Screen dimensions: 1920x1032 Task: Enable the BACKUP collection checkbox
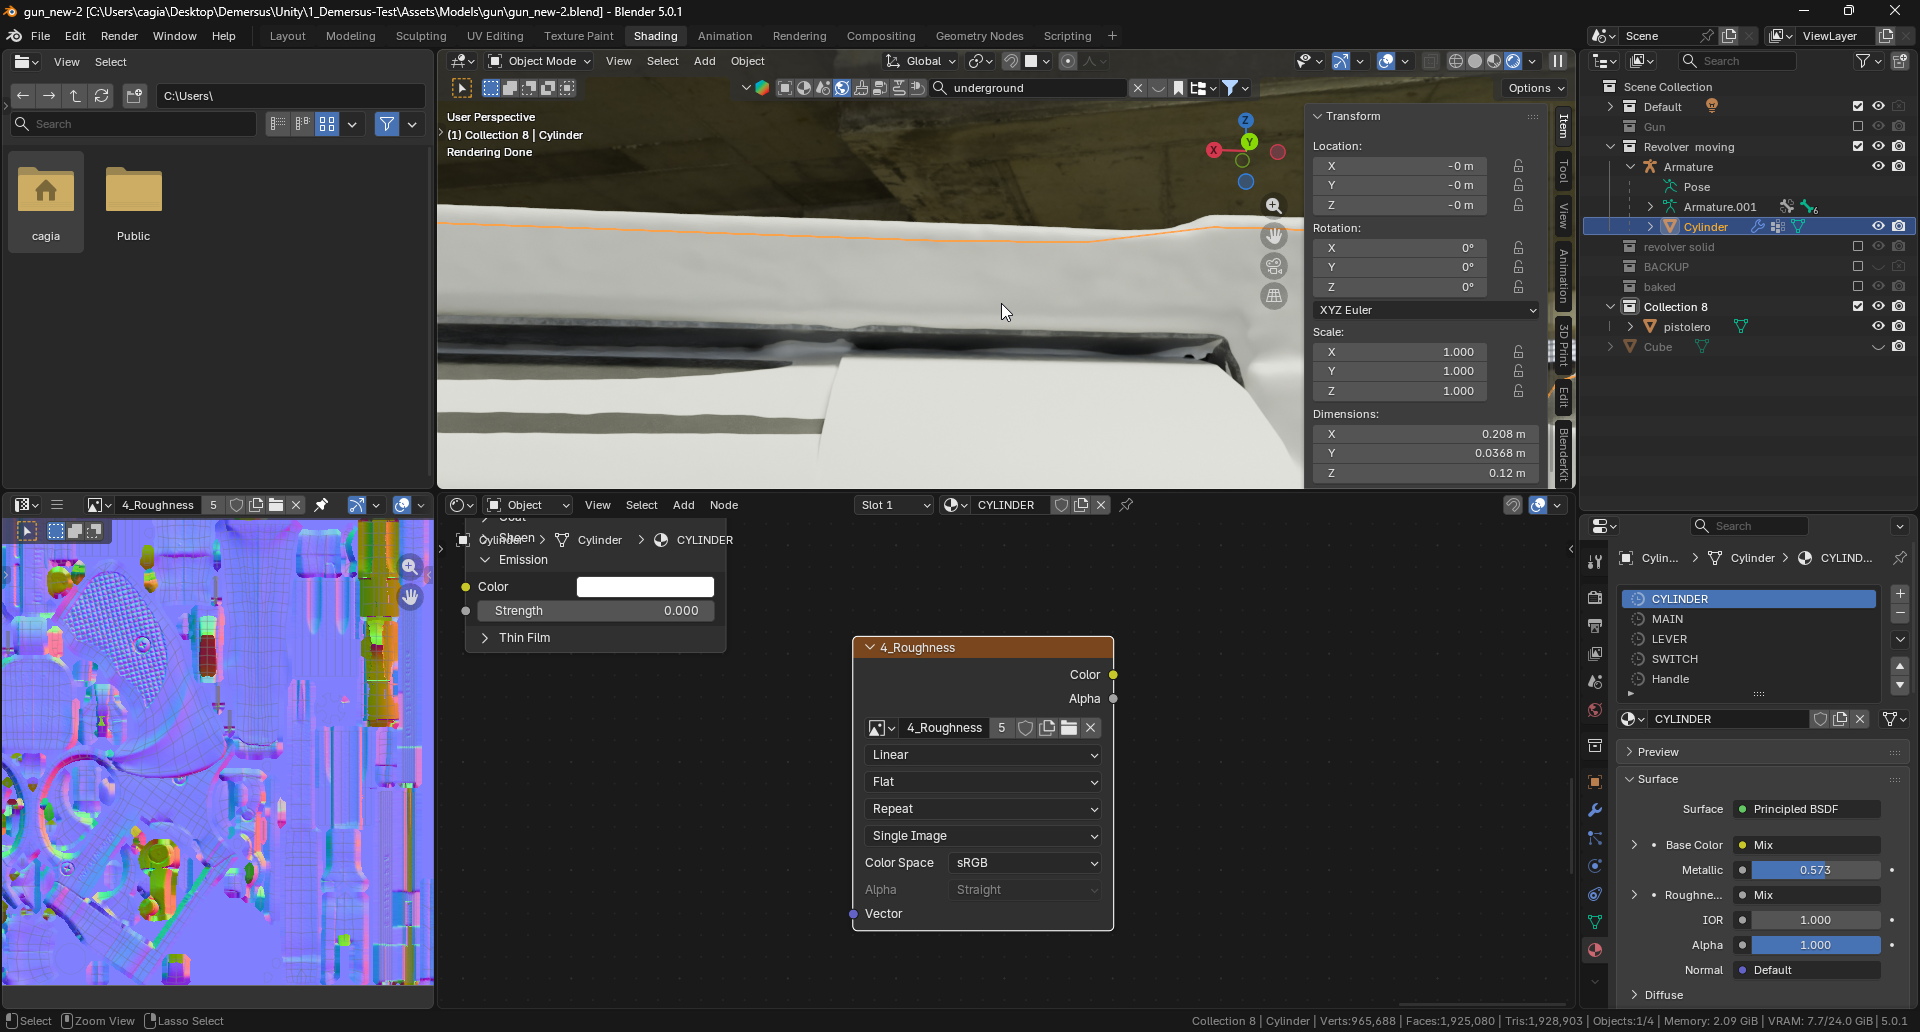click(x=1858, y=267)
